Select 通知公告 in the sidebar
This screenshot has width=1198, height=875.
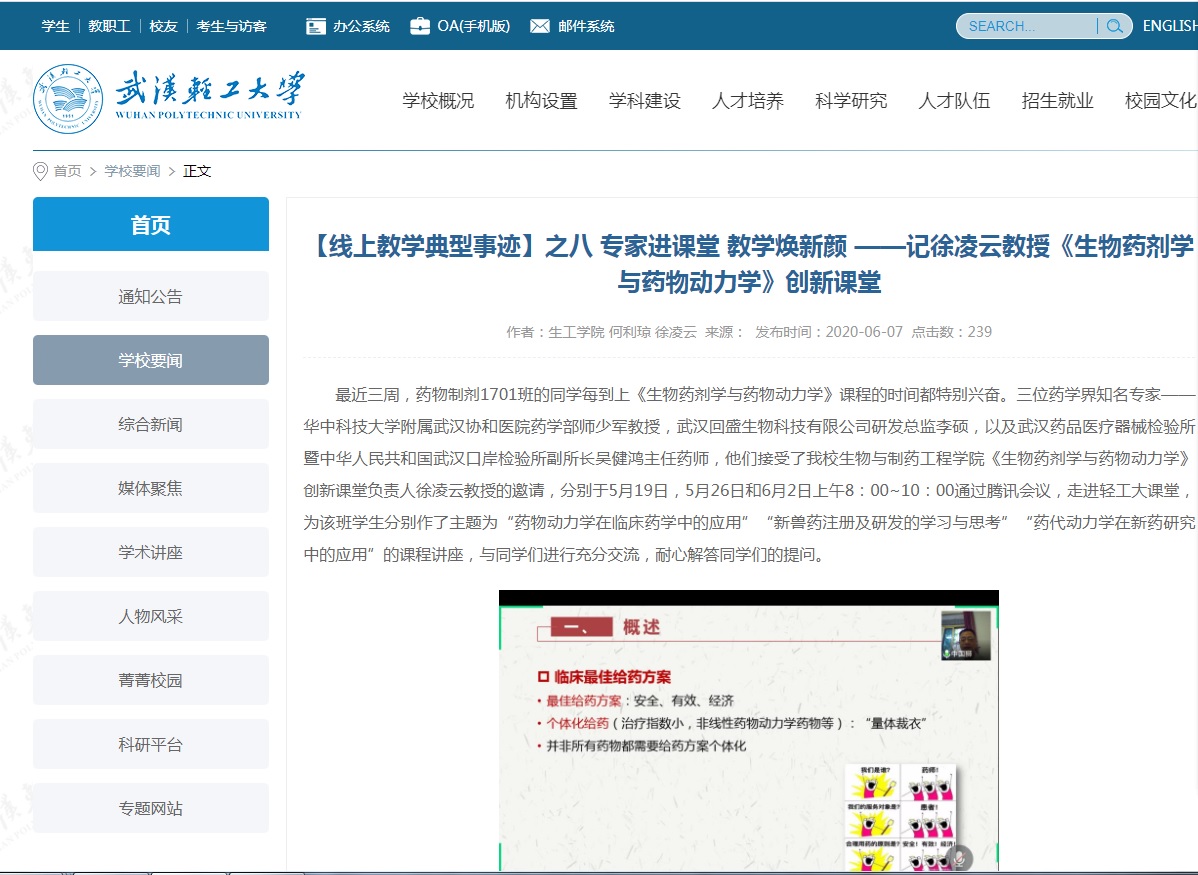[x=151, y=296]
